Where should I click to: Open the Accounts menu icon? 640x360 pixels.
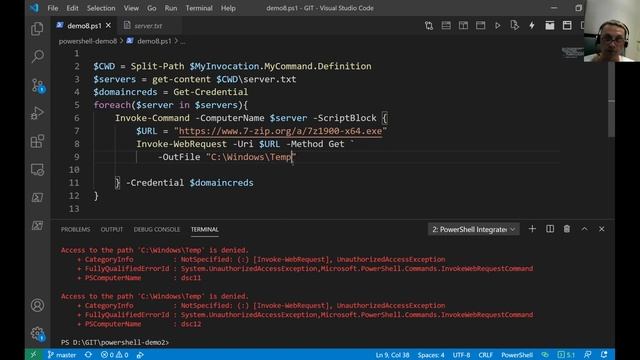click(37, 305)
